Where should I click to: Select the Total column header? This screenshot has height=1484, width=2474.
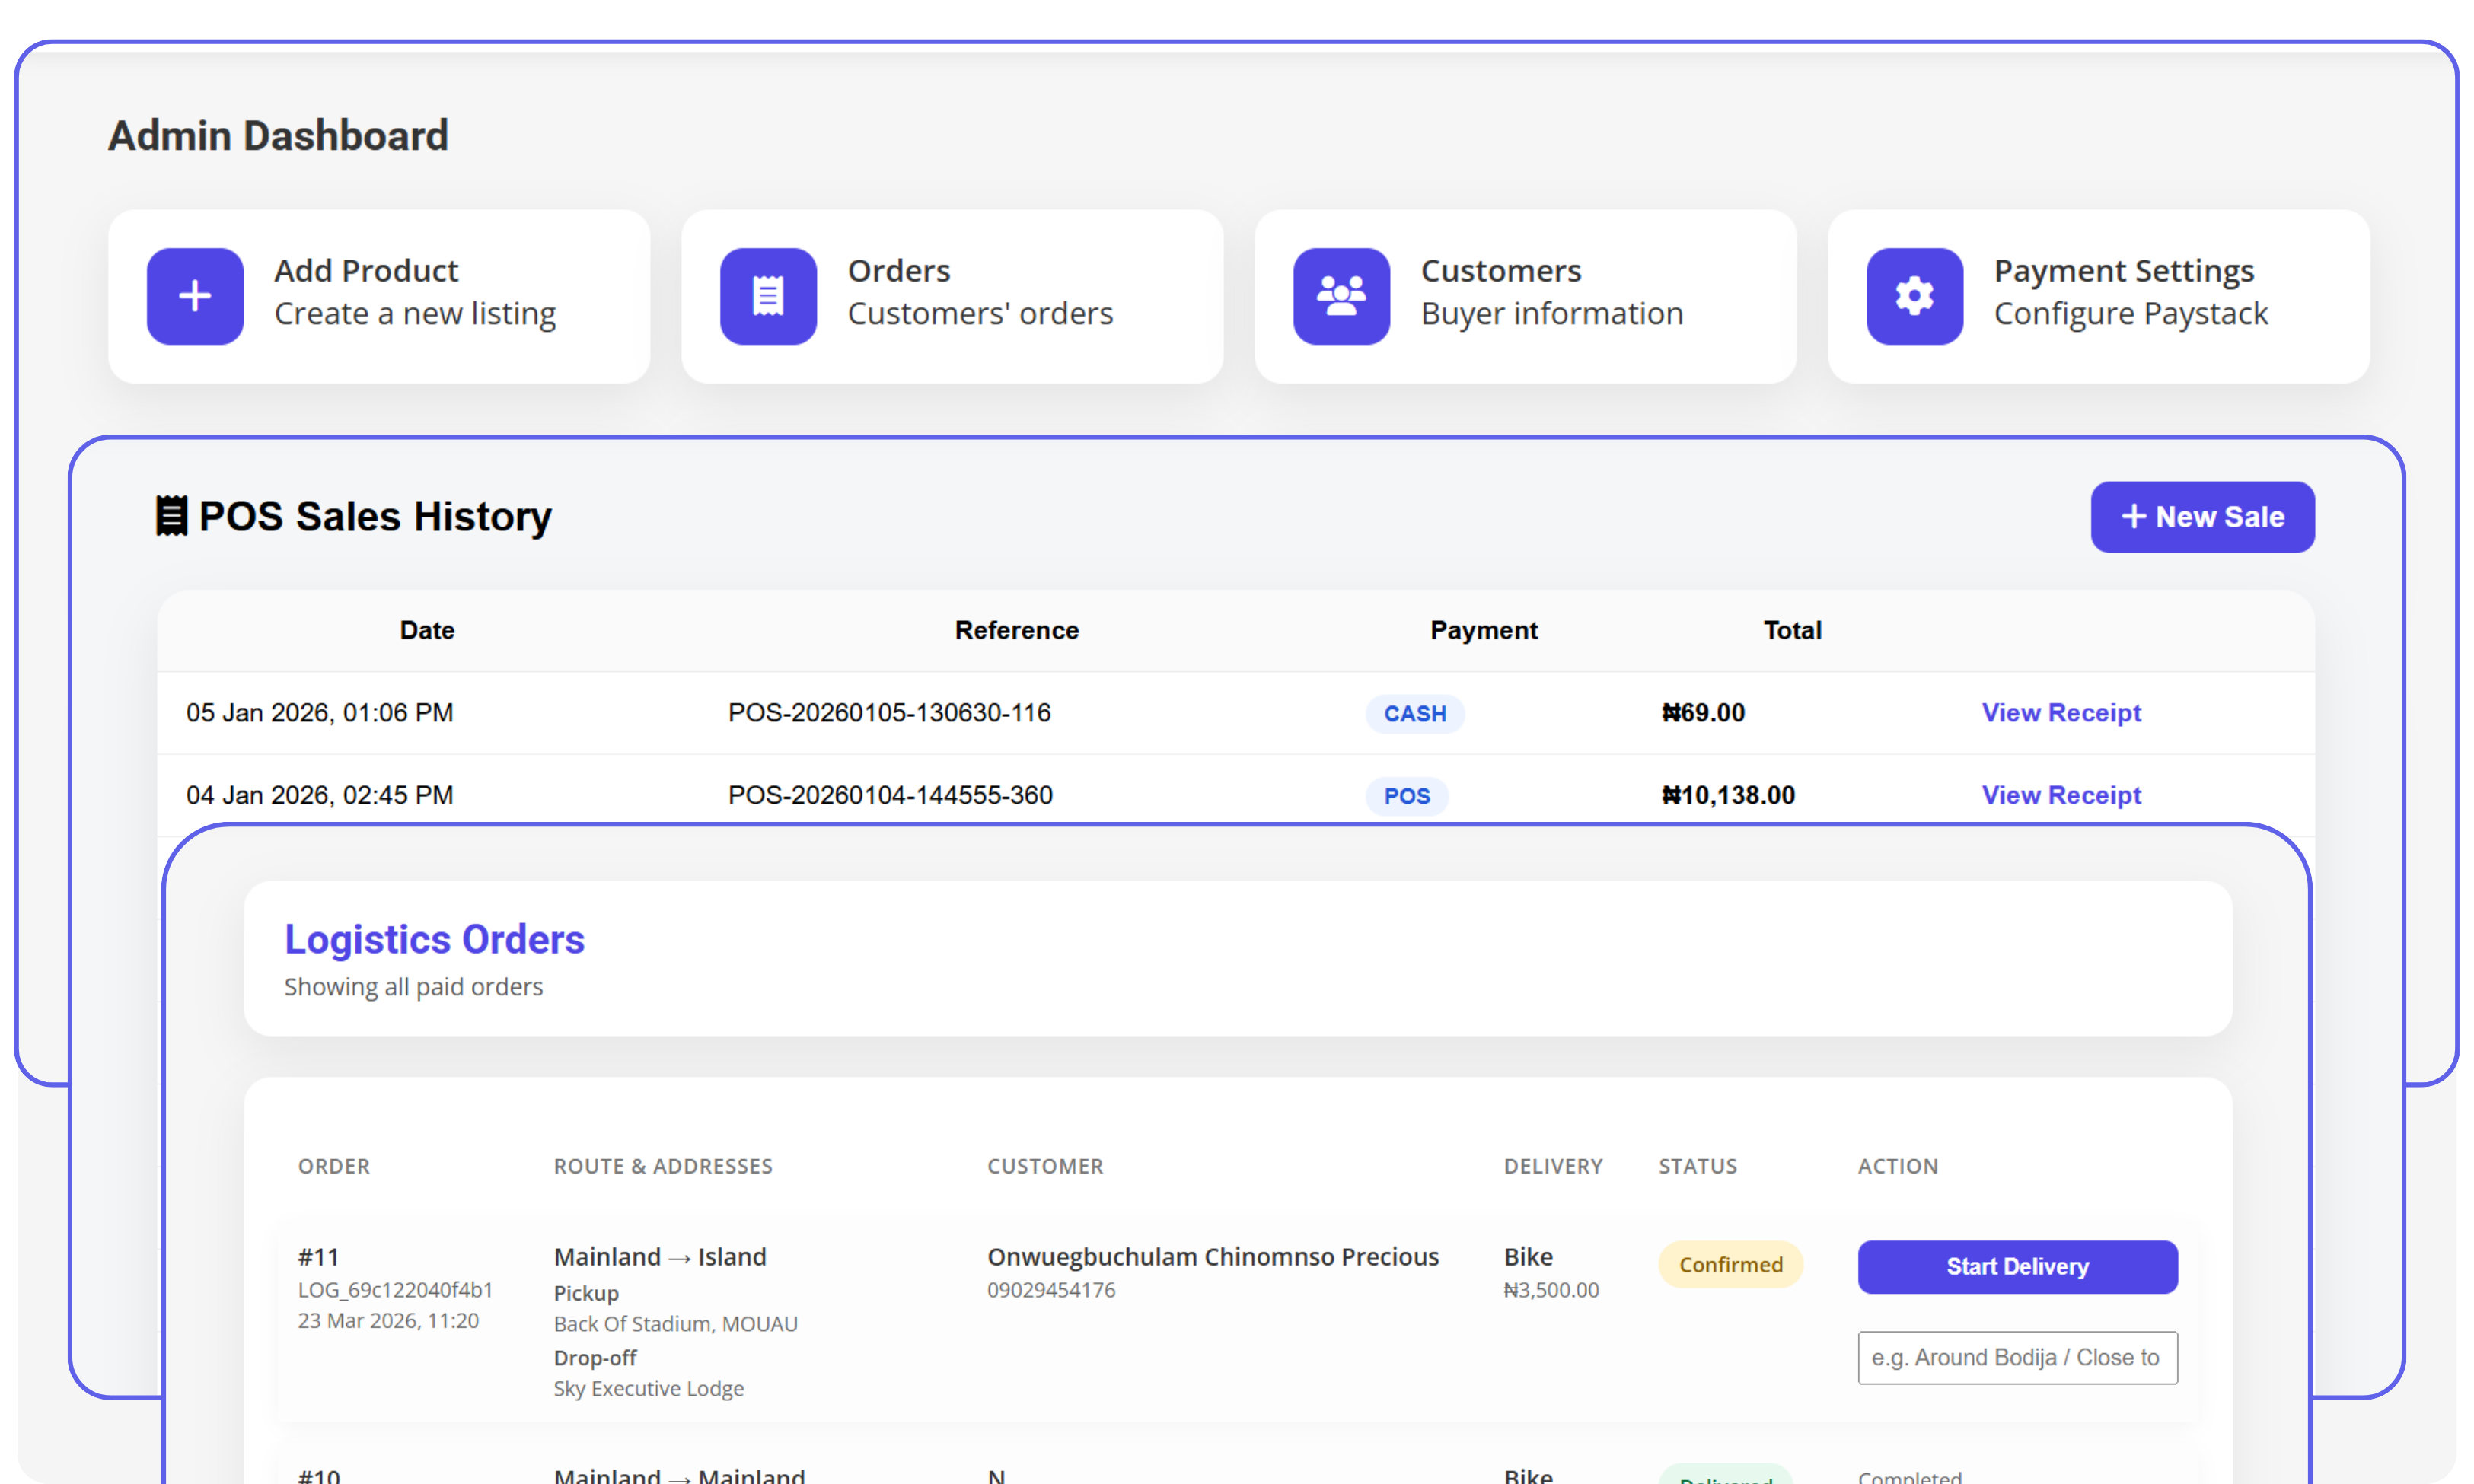1792,630
